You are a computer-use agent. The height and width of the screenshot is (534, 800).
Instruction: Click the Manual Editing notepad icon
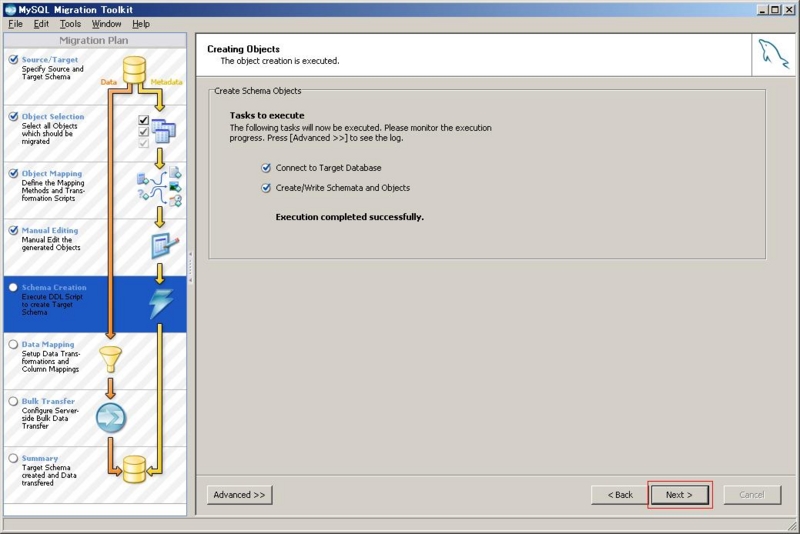(x=164, y=246)
